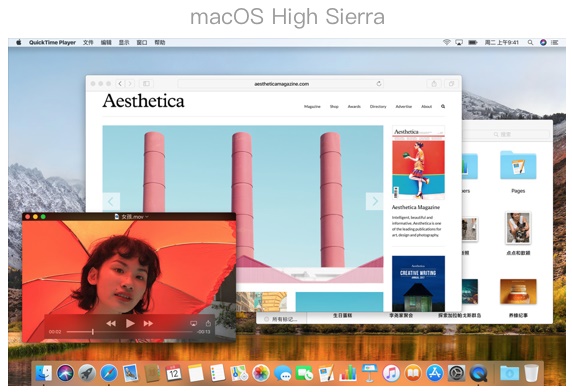Show next carousel slide arrow
Viewport: 572px width, 392px height.
[x=375, y=201]
